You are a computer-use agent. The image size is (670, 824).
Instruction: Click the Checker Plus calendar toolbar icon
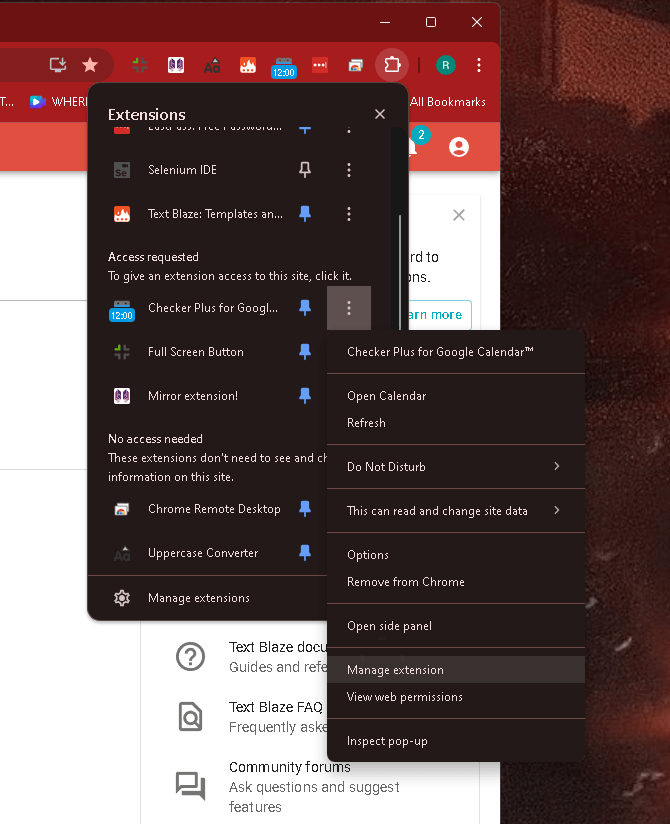[x=284, y=68]
